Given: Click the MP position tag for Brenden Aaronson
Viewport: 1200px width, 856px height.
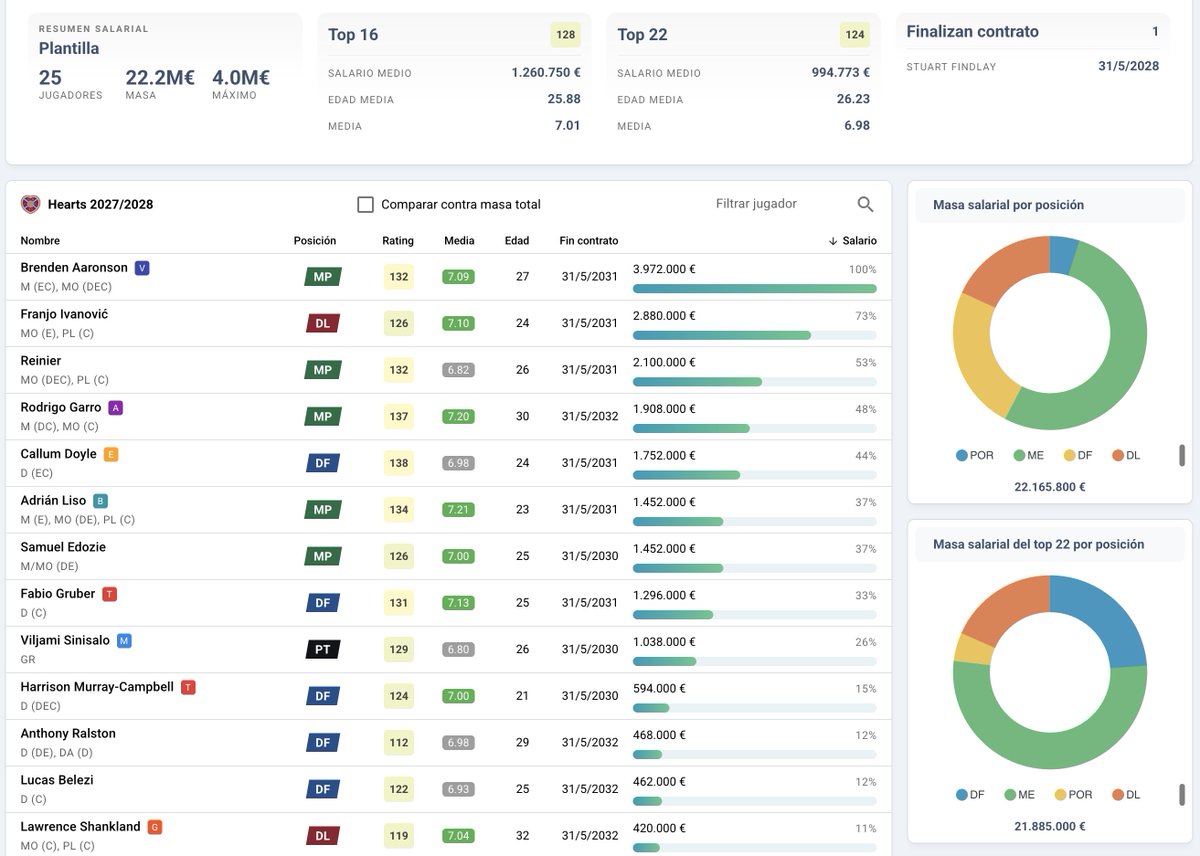Looking at the screenshot, I should click(323, 277).
